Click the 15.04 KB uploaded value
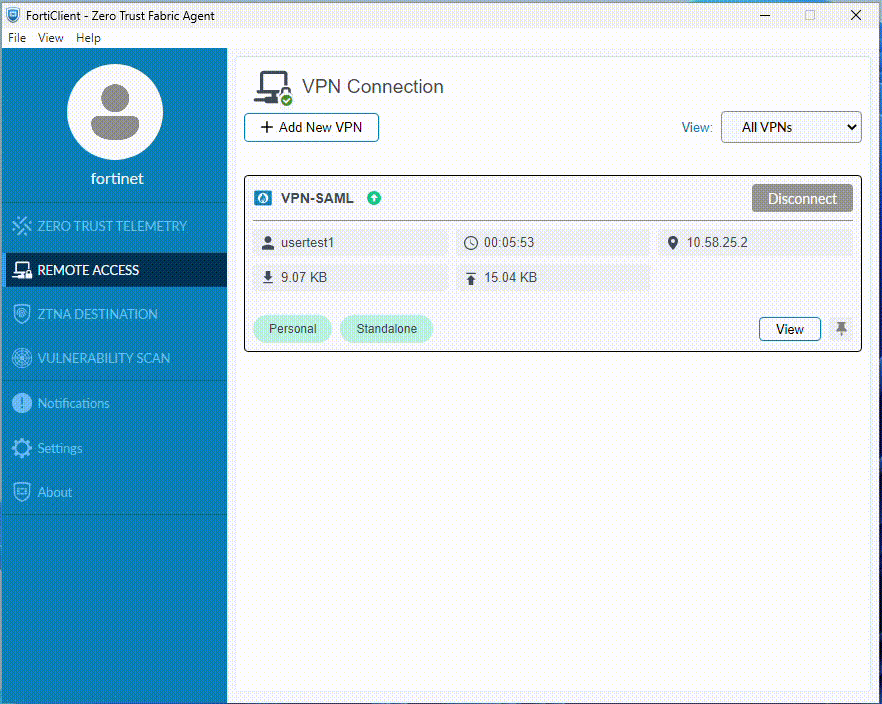Image resolution: width=882 pixels, height=704 pixels. point(511,277)
